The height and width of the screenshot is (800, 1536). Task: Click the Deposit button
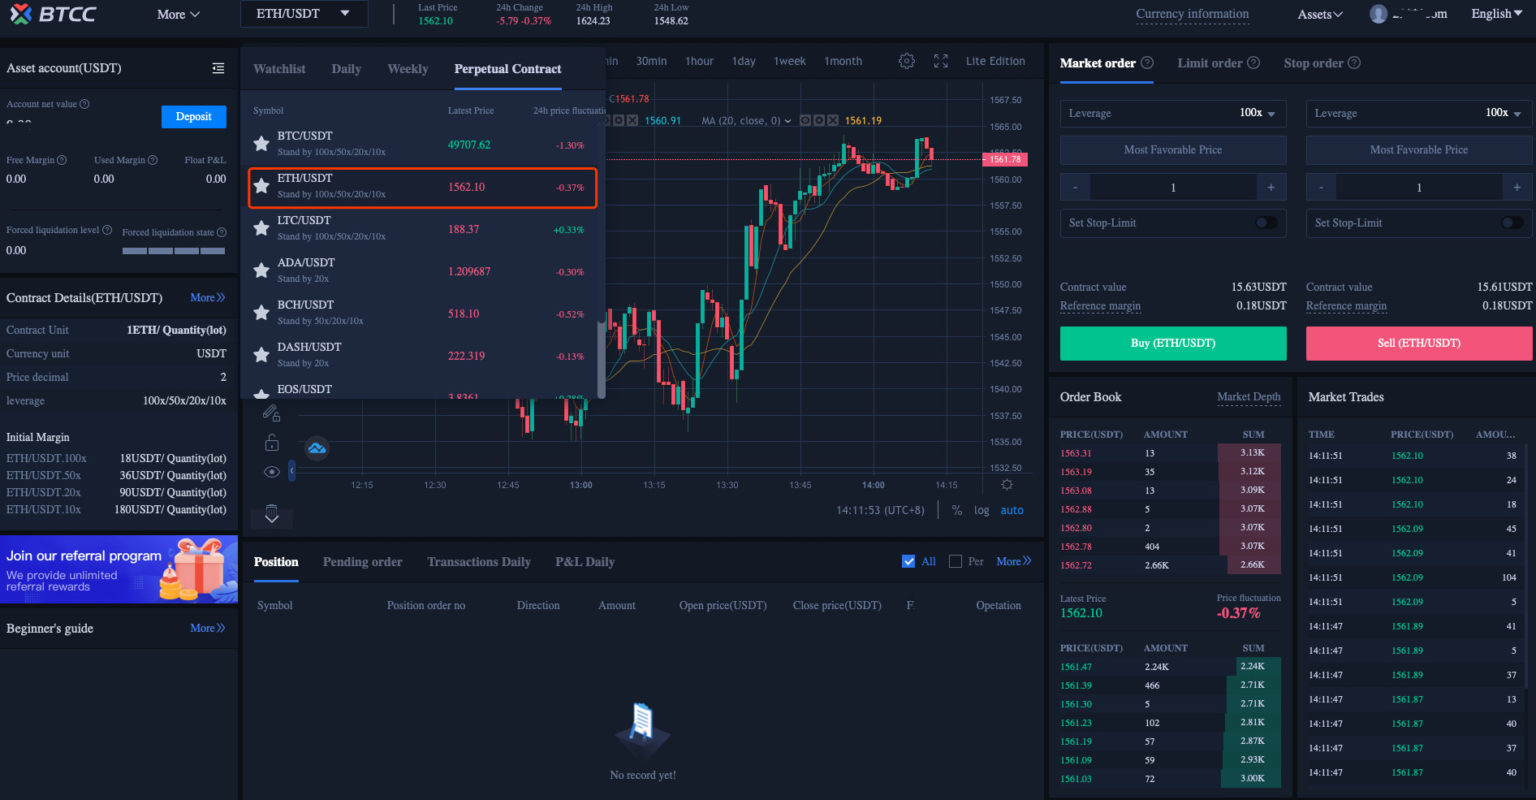click(193, 116)
